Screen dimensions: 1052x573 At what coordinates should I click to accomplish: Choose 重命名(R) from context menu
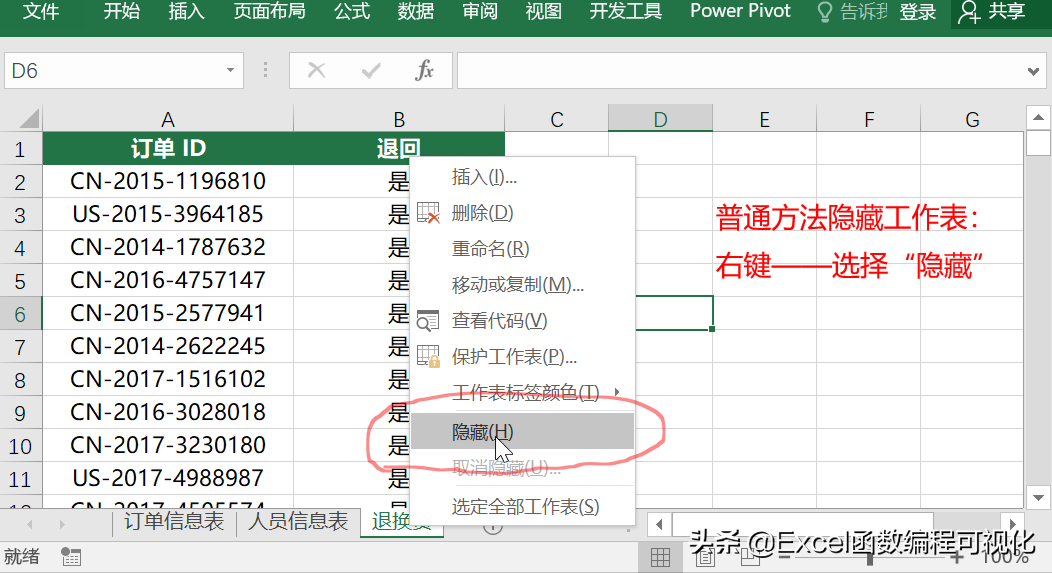[x=523, y=249]
